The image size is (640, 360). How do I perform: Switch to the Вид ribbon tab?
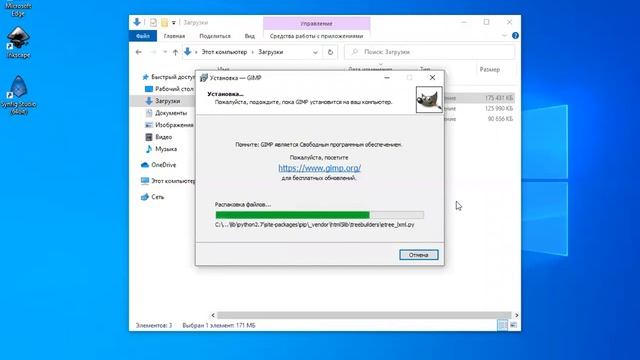pyautogui.click(x=249, y=36)
